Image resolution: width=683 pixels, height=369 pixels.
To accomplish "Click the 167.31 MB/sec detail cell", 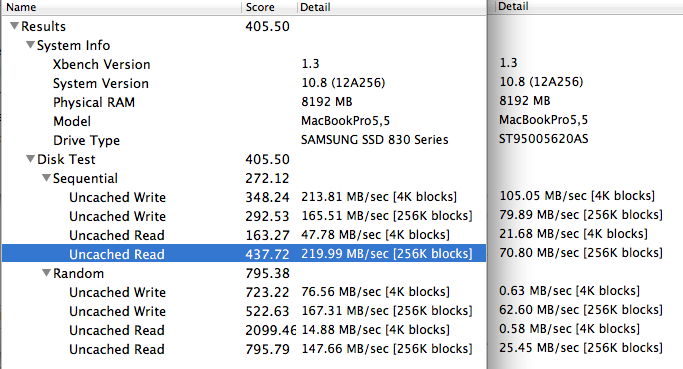I will click(387, 311).
